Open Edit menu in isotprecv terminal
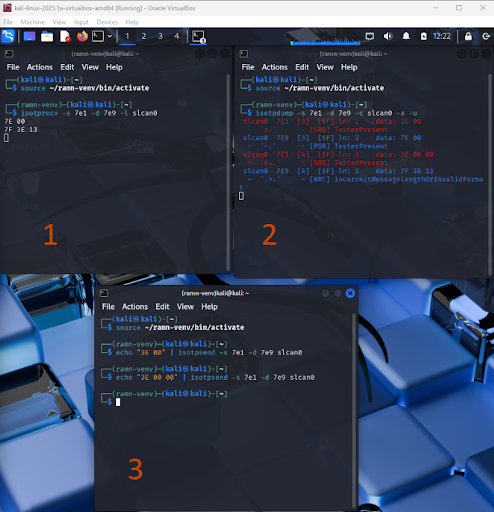The height and width of the screenshot is (512, 494). [67, 67]
